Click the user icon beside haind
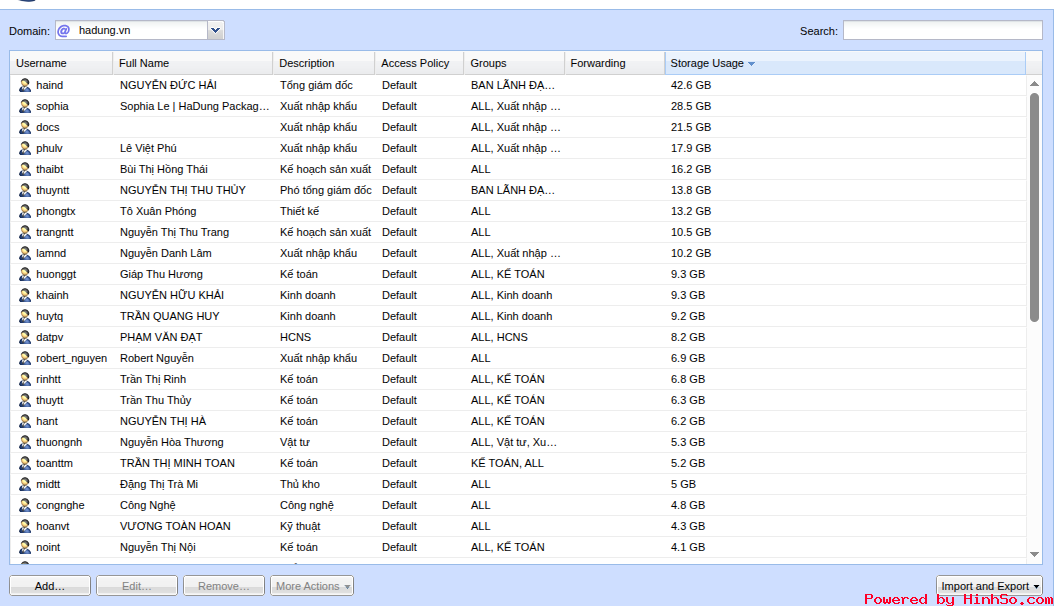 point(25,85)
